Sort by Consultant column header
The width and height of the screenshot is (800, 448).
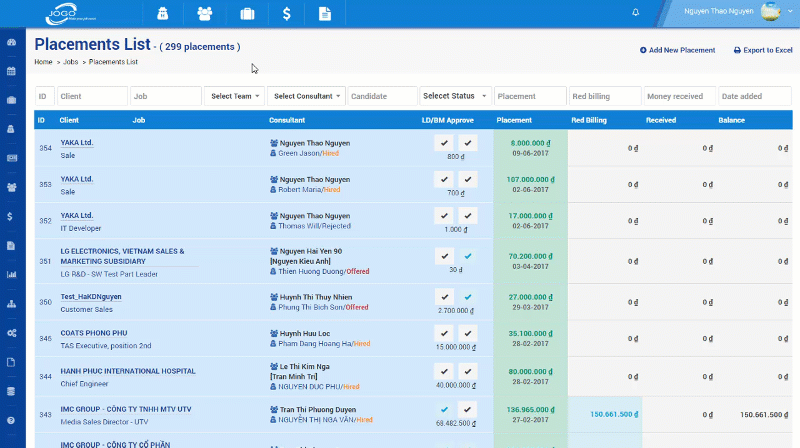(x=287, y=120)
